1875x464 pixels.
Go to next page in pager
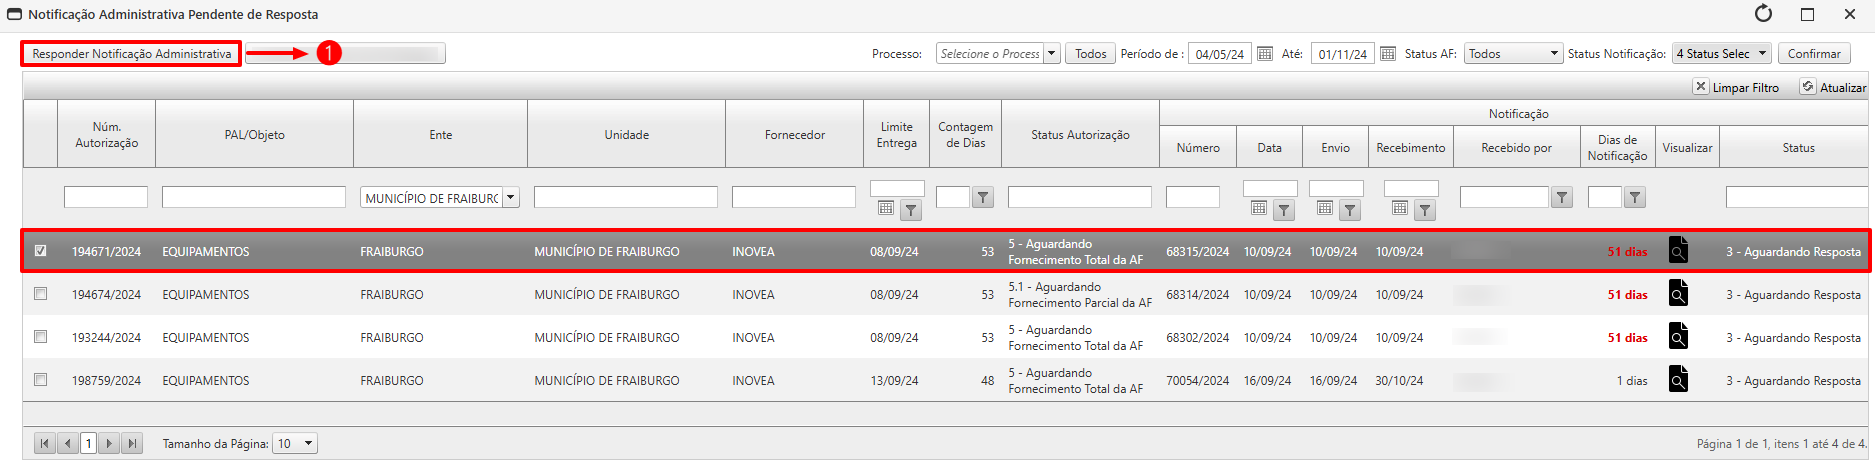pos(109,443)
